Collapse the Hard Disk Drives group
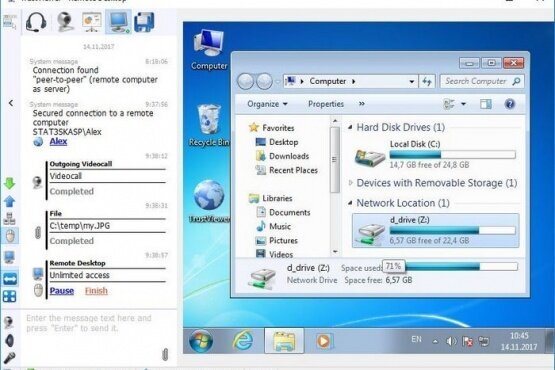 coord(350,127)
